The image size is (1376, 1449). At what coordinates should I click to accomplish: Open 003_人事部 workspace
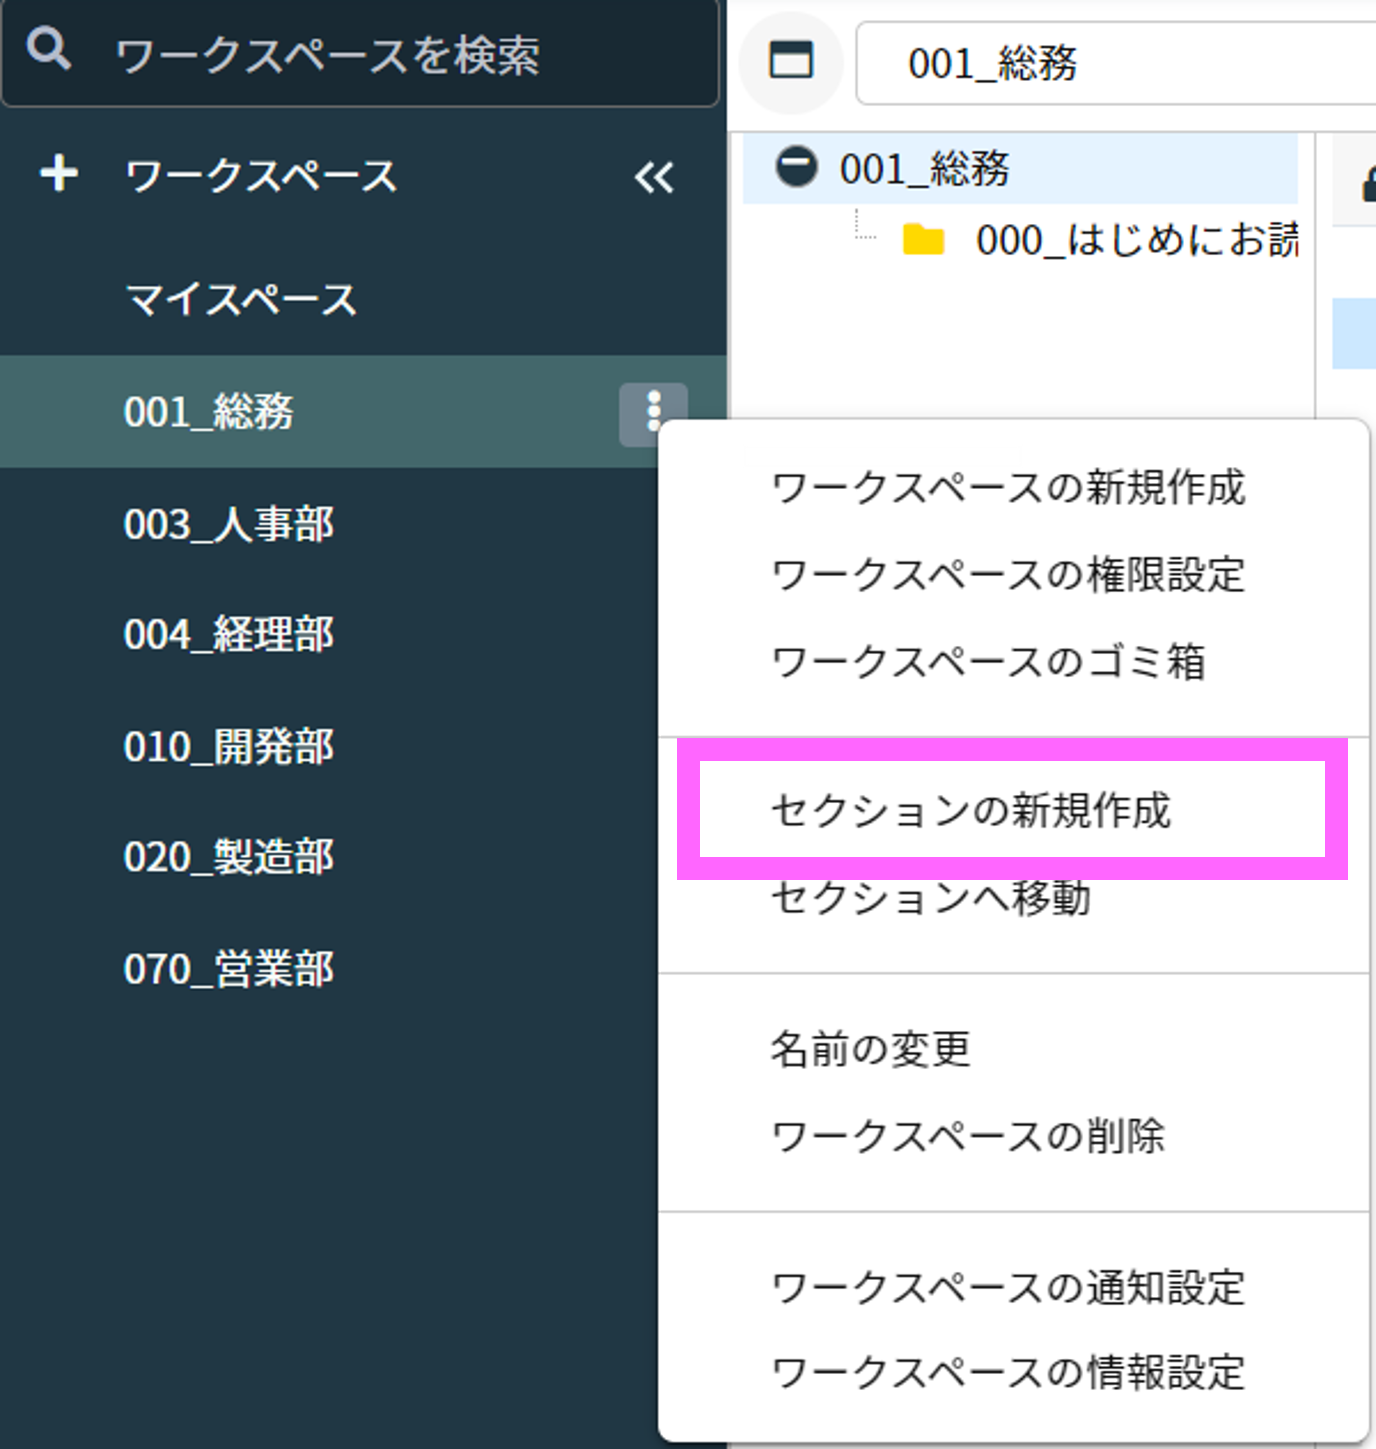229,524
